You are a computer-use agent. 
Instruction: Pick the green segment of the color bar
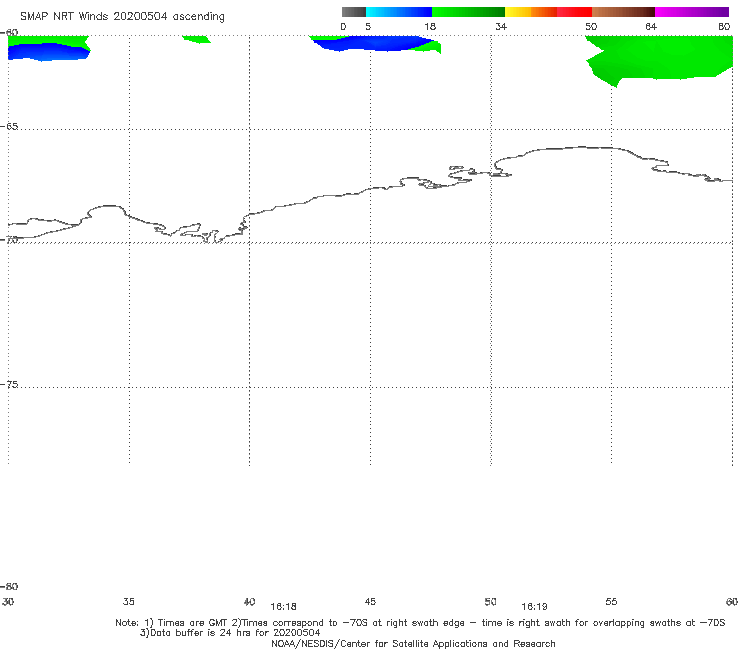point(469,12)
